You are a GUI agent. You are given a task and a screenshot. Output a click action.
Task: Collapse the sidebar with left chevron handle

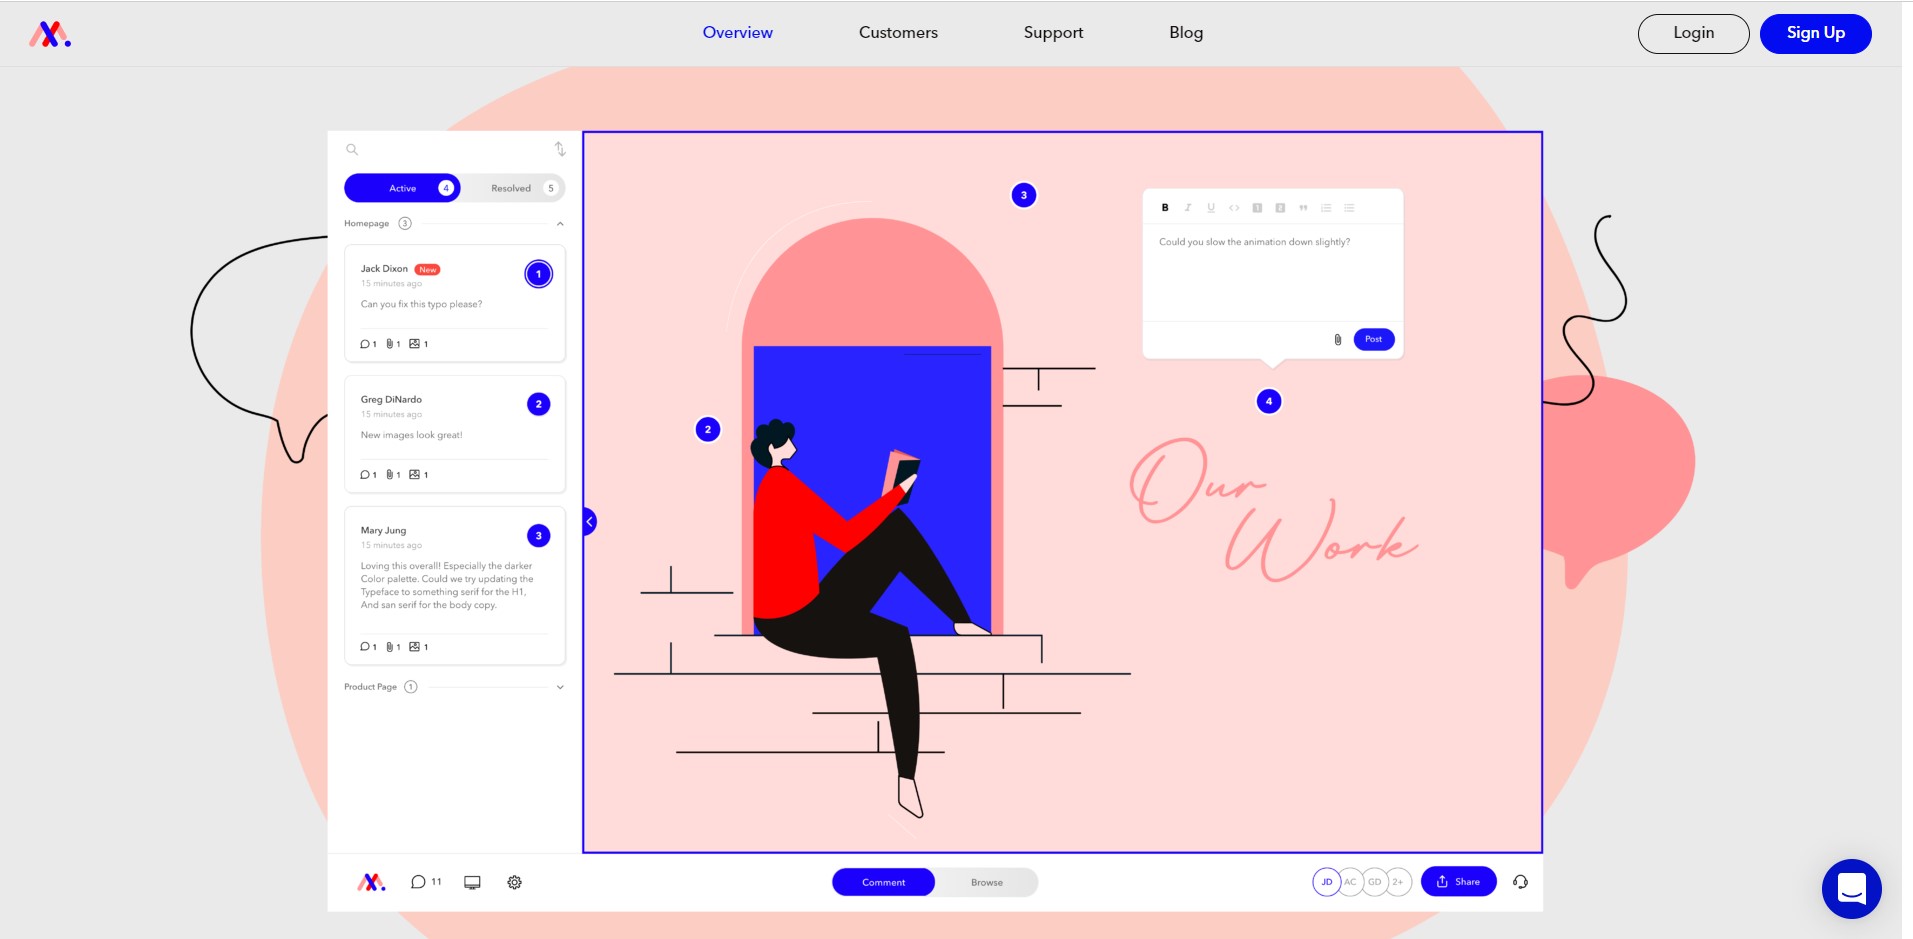[589, 521]
